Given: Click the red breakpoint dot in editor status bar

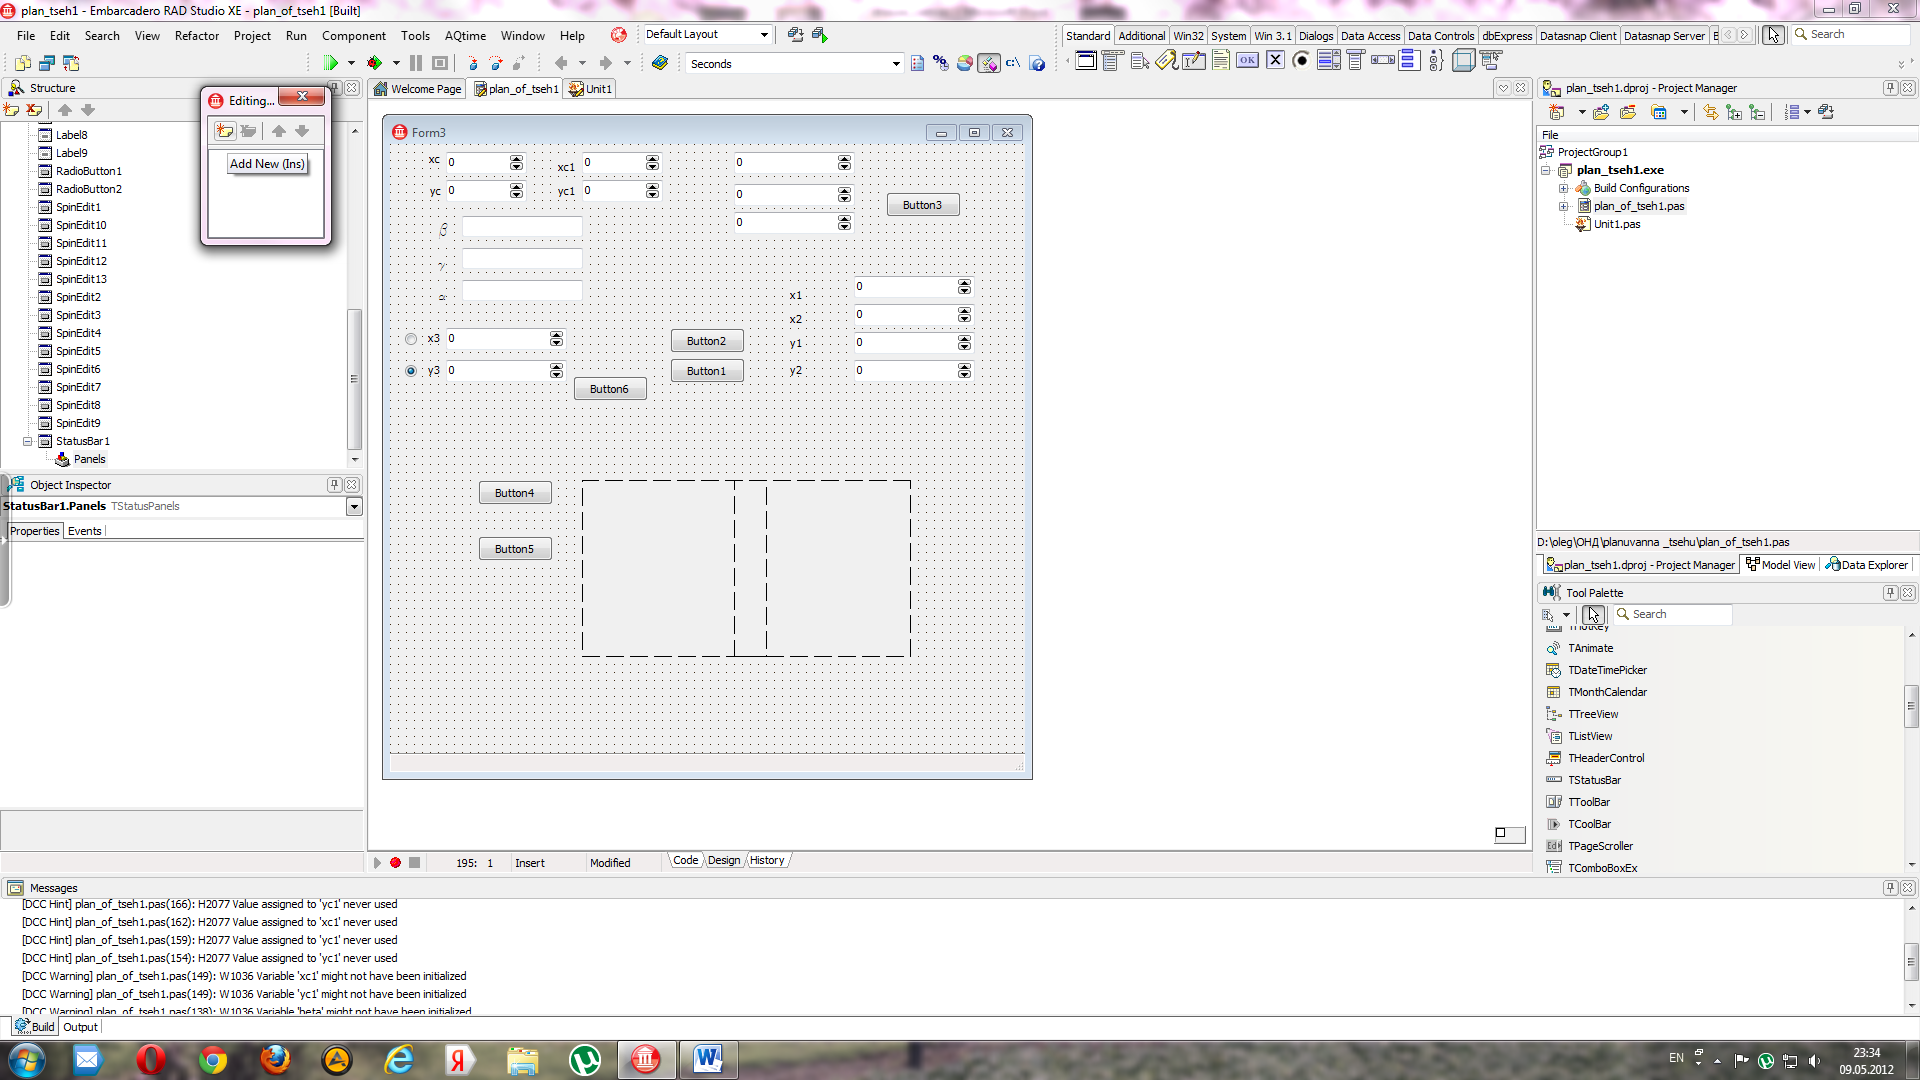Looking at the screenshot, I should point(395,862).
